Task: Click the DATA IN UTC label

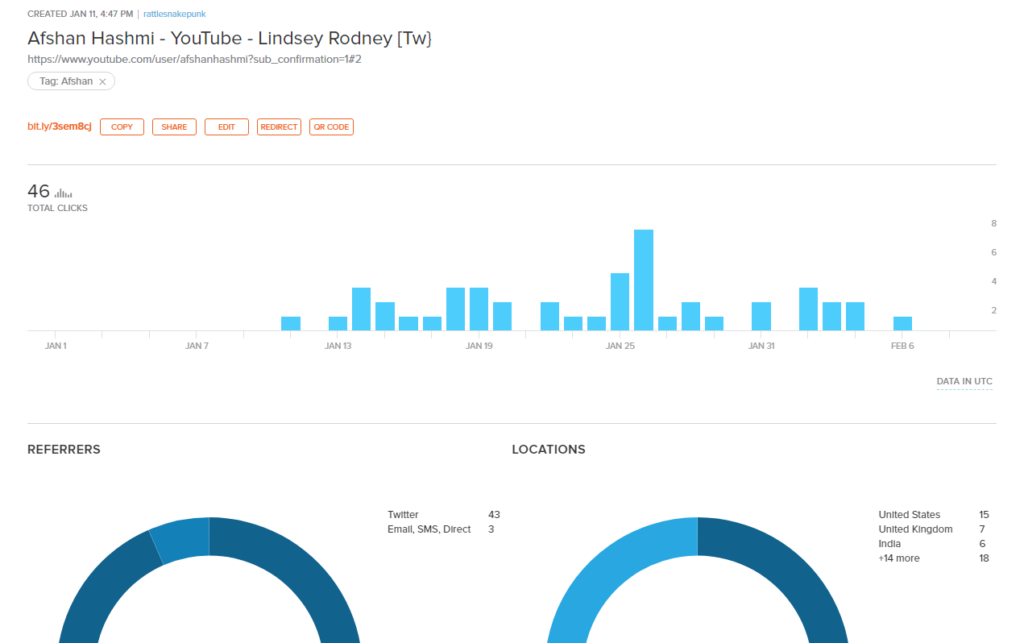Action: tap(964, 381)
